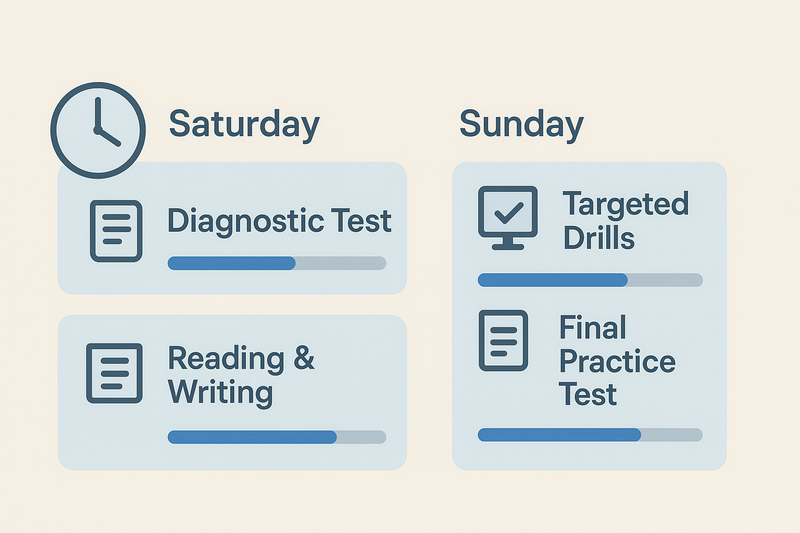Click the Targeted Drills progress bar
Screen dimensions: 800x533
coord(590,280)
